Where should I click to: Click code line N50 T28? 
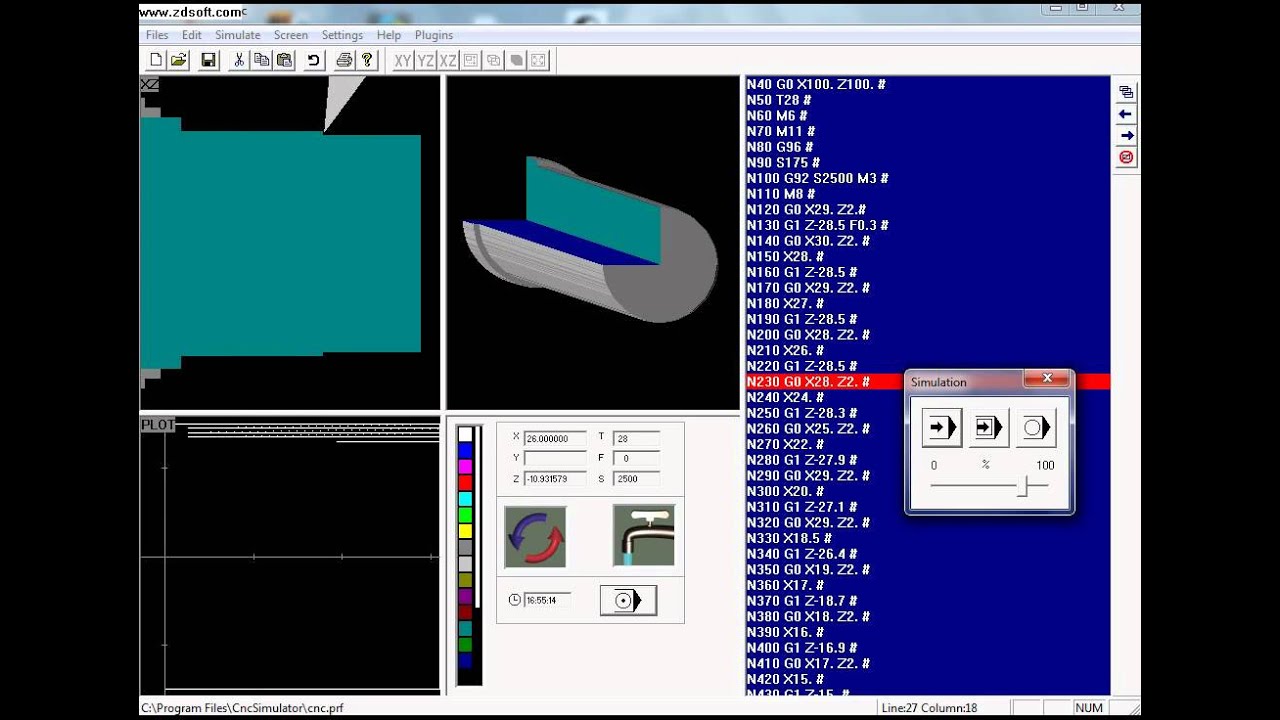point(779,100)
